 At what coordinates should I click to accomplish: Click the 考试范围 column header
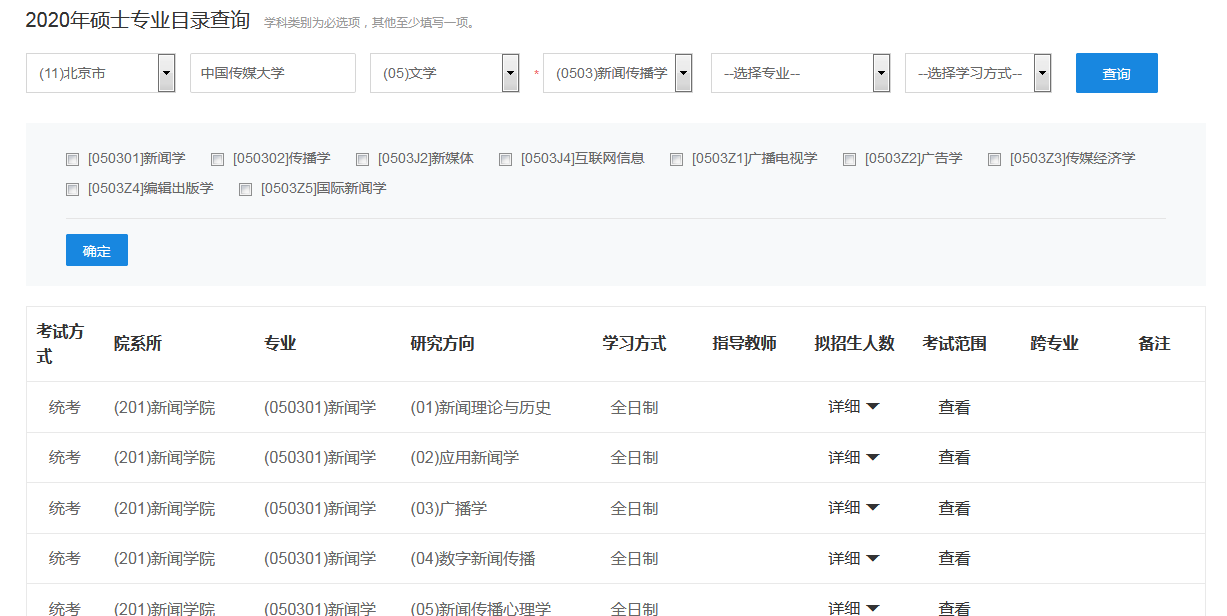[954, 344]
